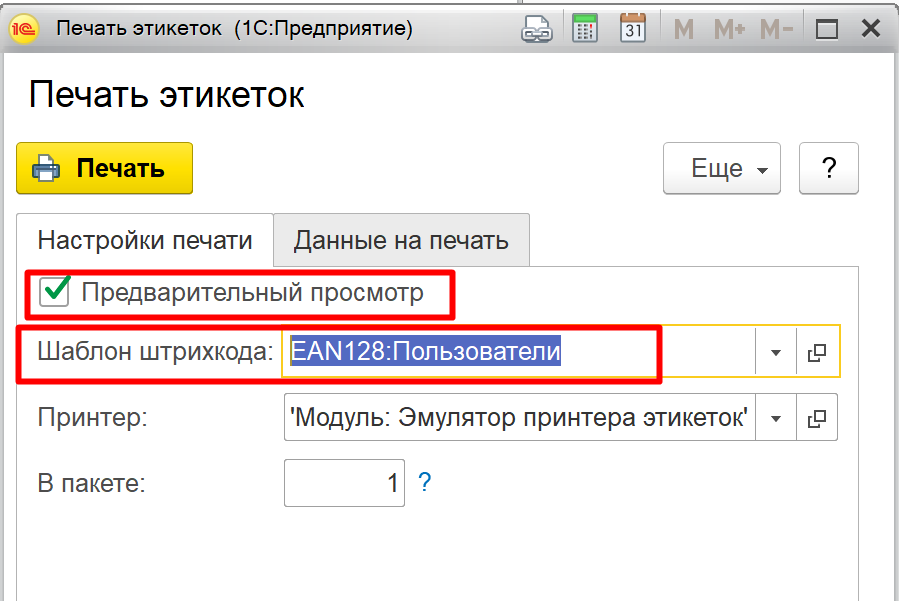Open the selected Принтер item icon
The height and width of the screenshot is (601, 899).
tap(817, 417)
